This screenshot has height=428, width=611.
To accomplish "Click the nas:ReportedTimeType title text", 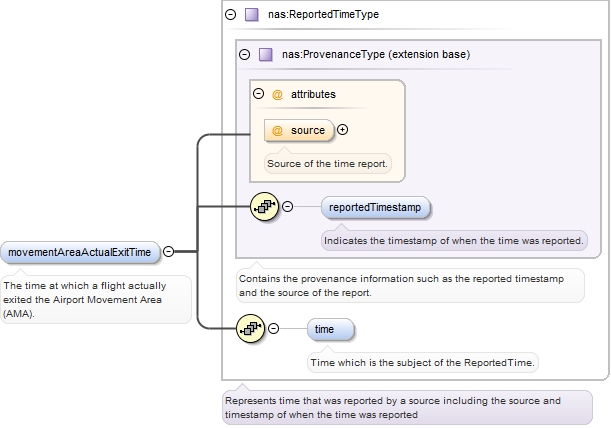I will [x=323, y=15].
